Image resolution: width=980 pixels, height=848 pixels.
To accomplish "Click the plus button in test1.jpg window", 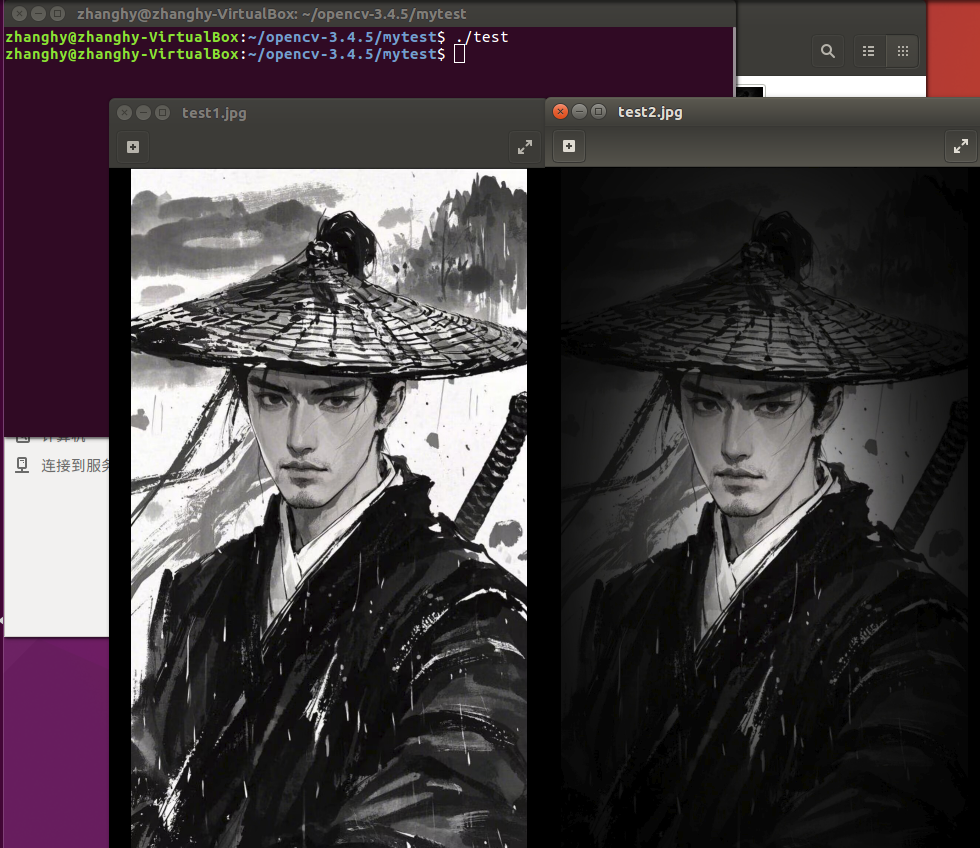I will [133, 147].
